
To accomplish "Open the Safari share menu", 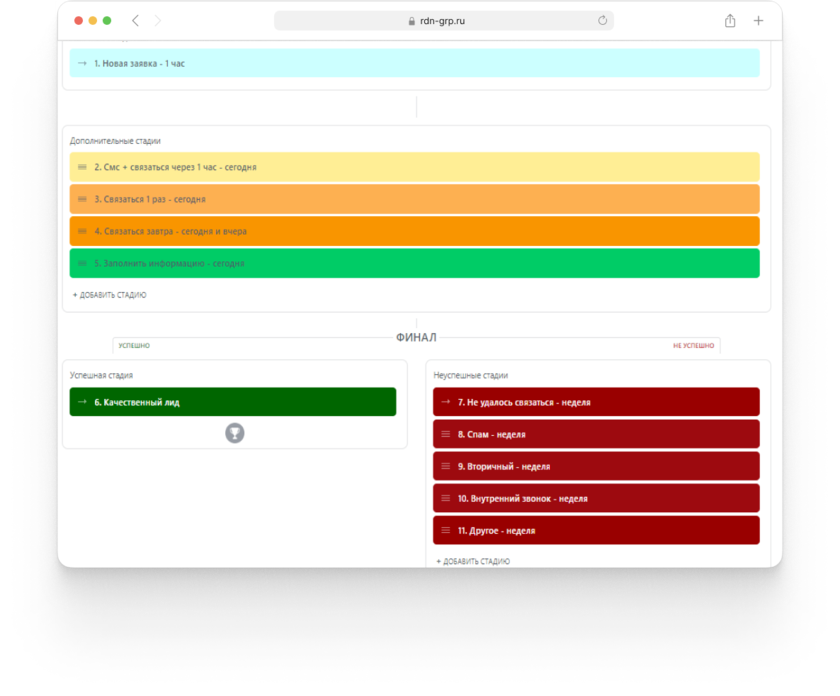I will pyautogui.click(x=730, y=21).
